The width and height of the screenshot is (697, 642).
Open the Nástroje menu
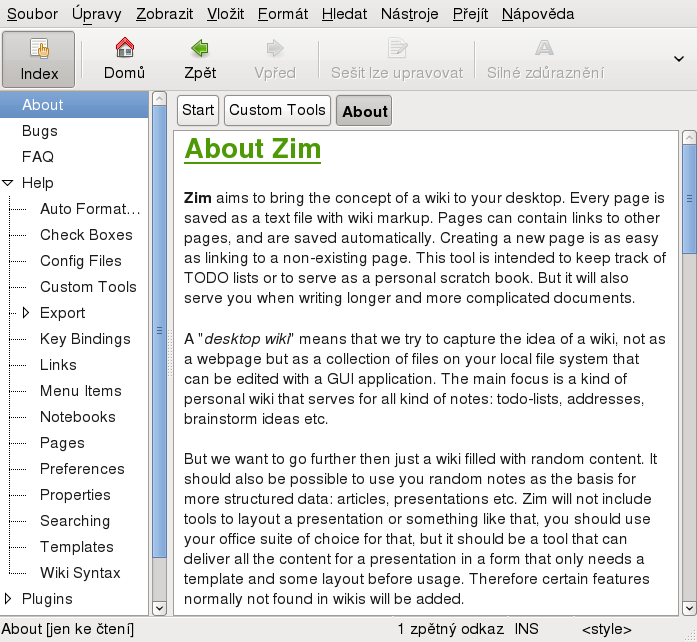click(x=409, y=14)
